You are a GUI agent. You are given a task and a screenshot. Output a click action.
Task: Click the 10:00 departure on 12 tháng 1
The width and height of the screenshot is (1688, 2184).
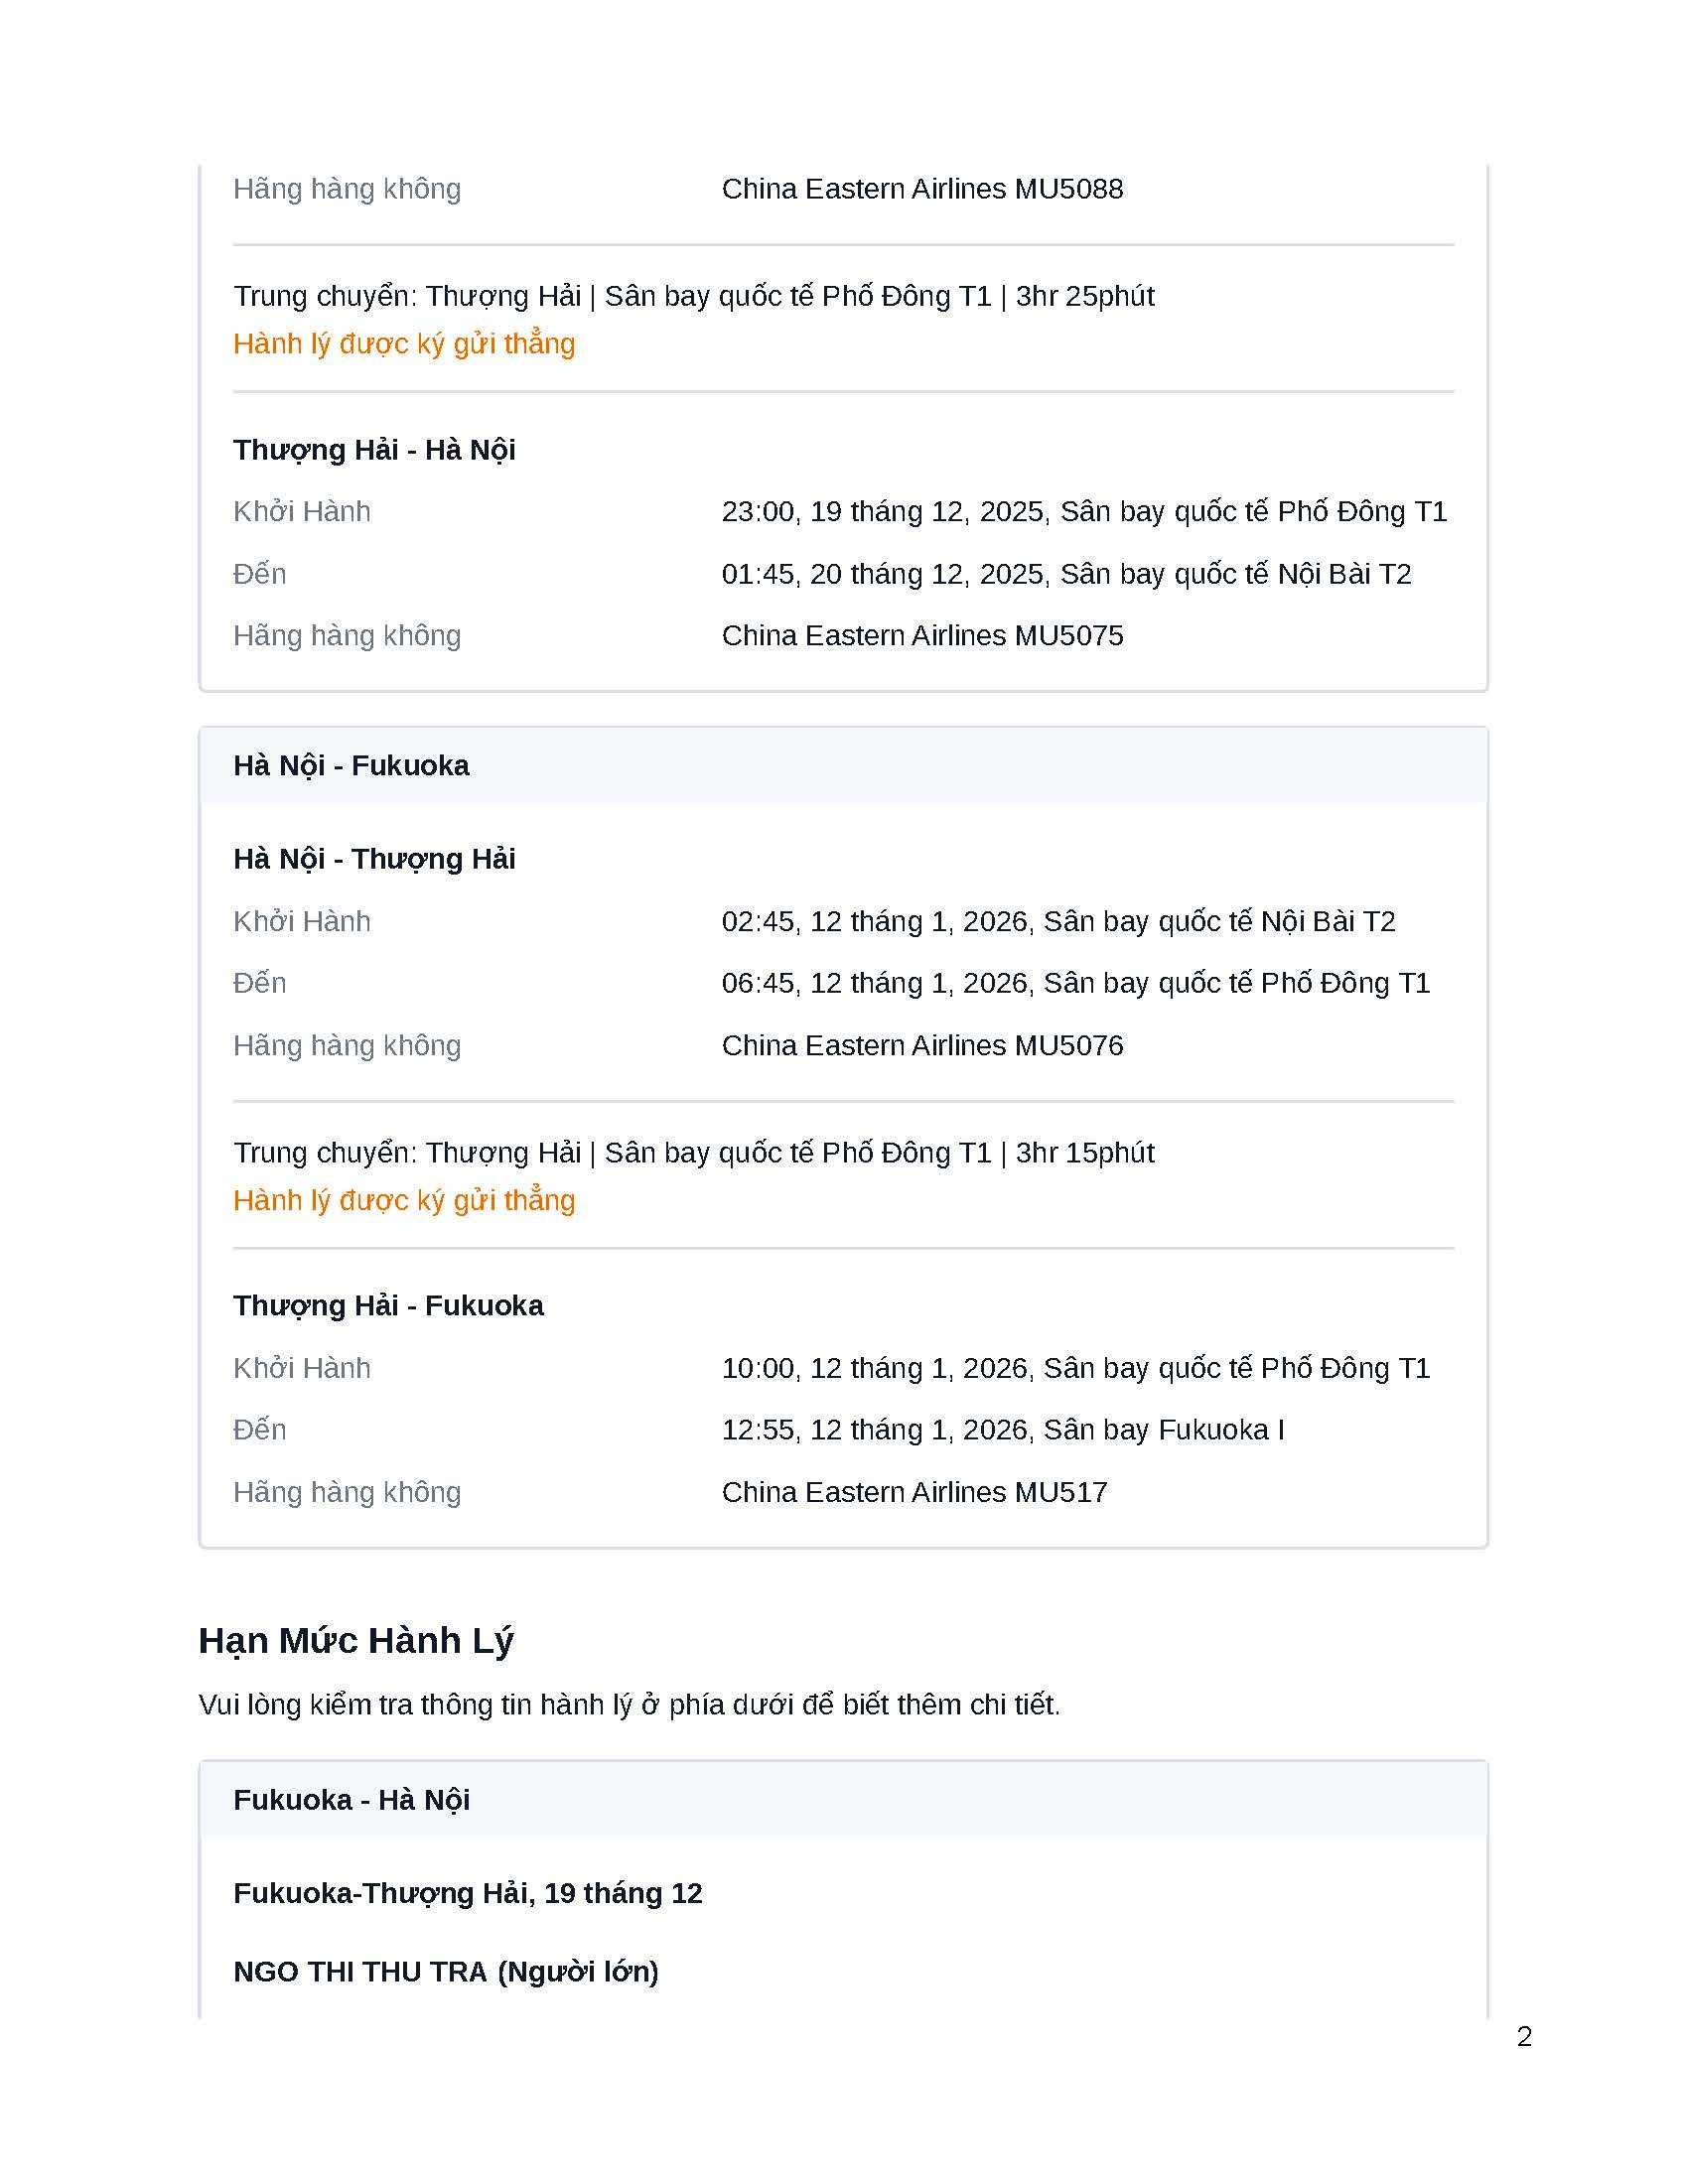pos(1075,1368)
